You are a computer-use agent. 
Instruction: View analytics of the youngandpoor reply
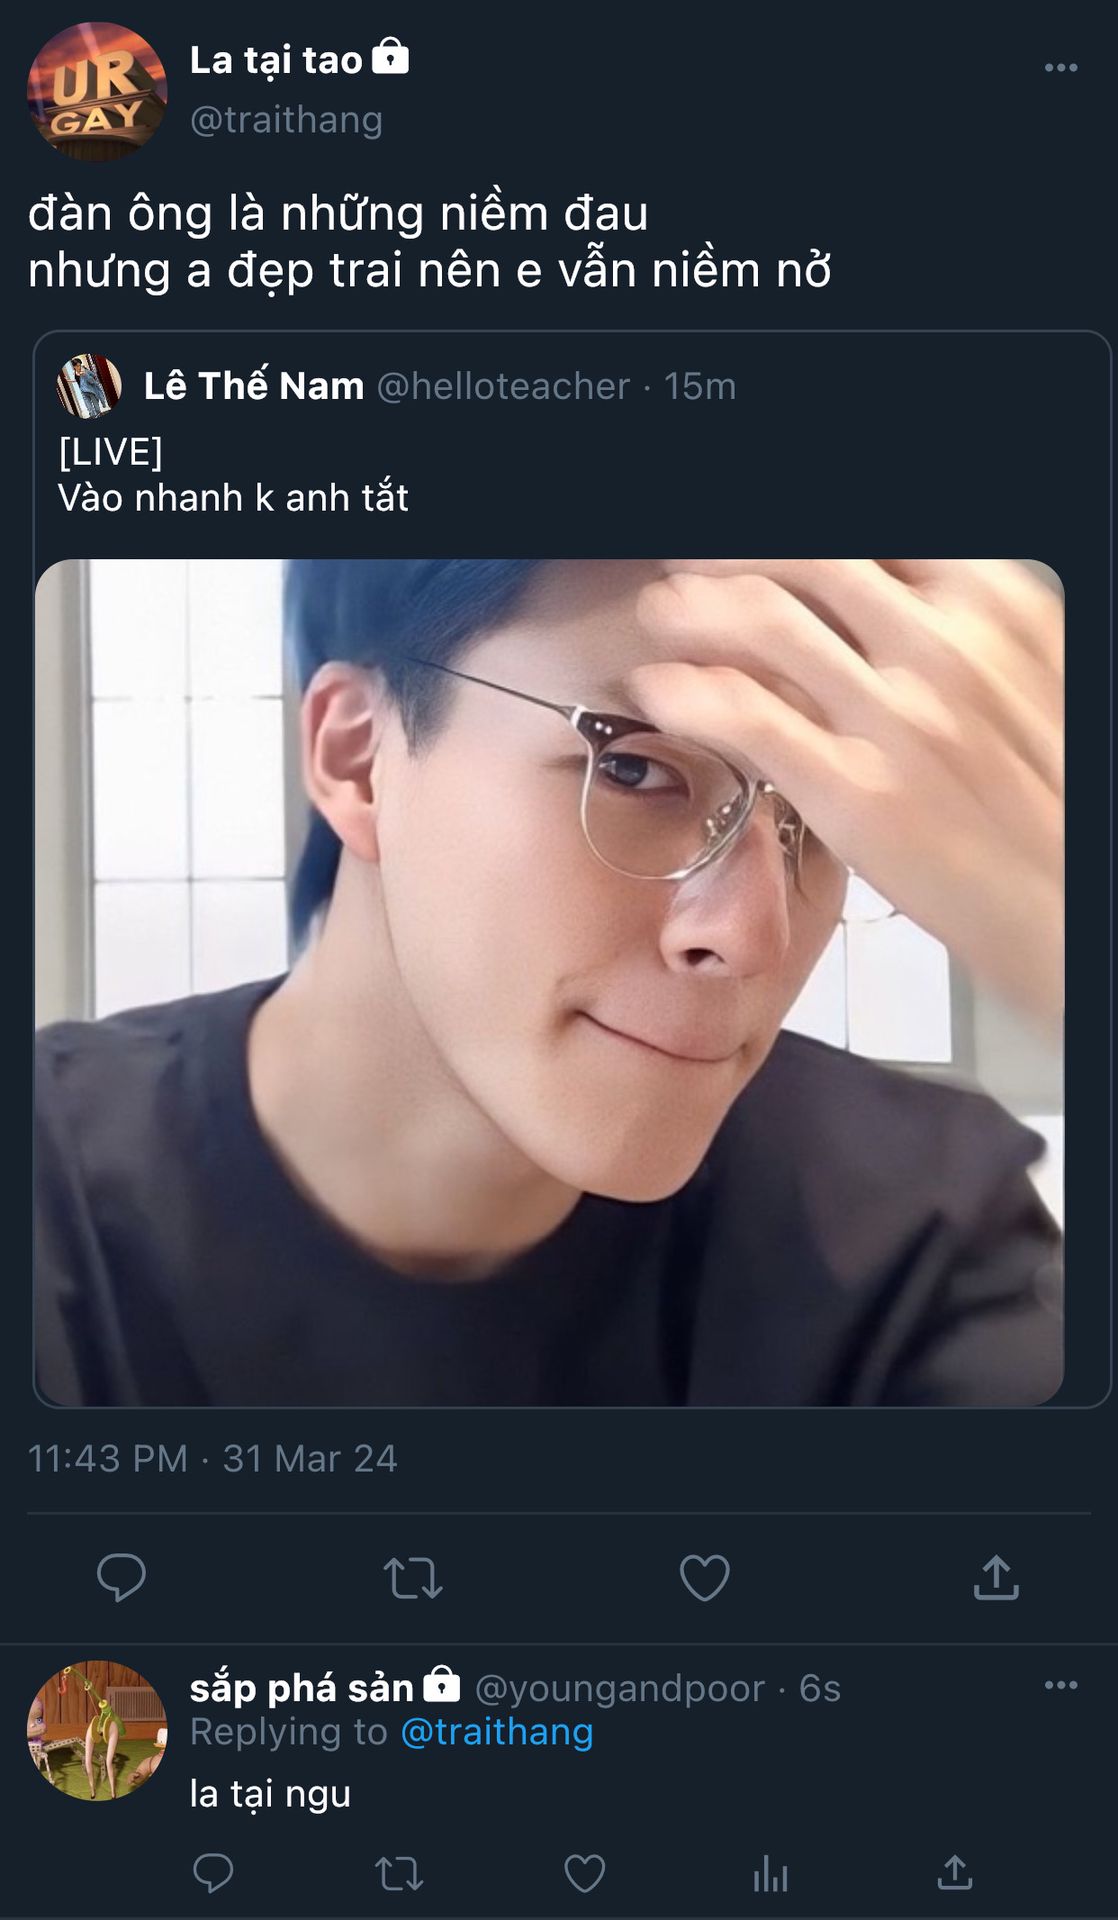(770, 1873)
